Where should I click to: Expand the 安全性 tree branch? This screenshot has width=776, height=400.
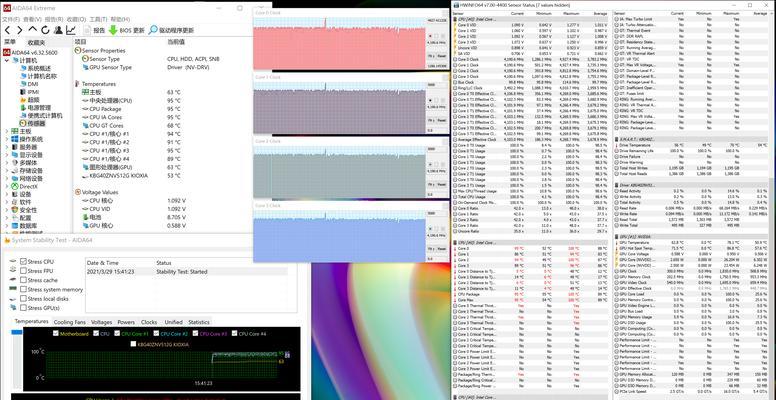click(x=6, y=210)
